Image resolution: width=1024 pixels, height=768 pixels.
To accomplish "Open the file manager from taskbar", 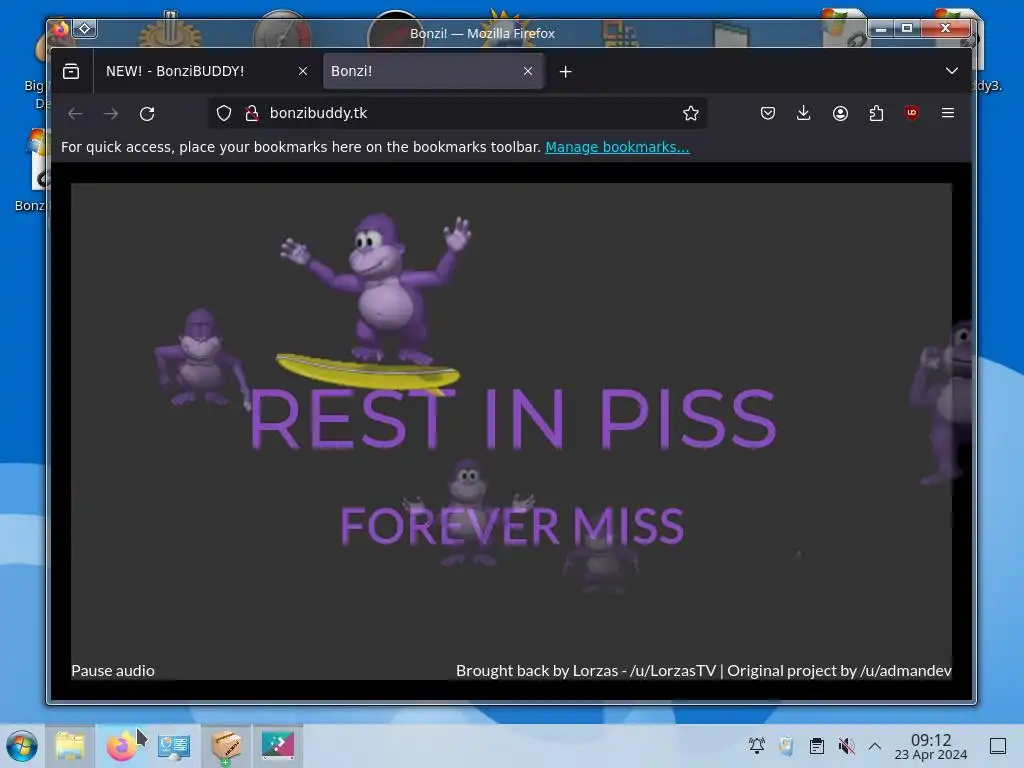I will (x=70, y=746).
